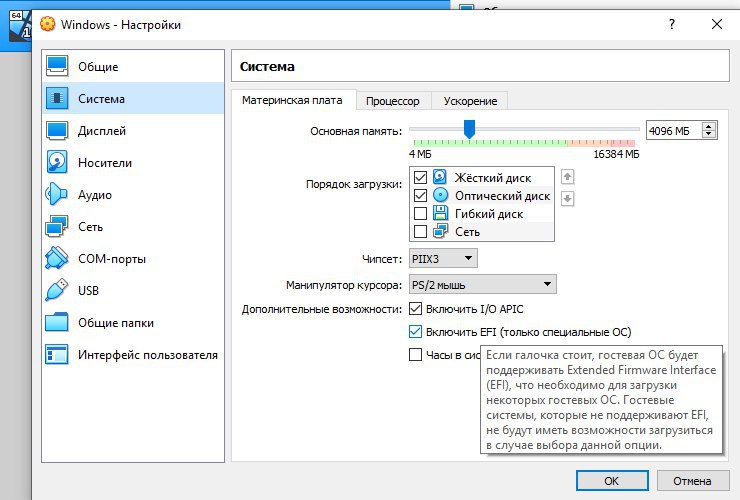Open Аудио speaker icon
The height and width of the screenshot is (500, 740).
click(57, 195)
